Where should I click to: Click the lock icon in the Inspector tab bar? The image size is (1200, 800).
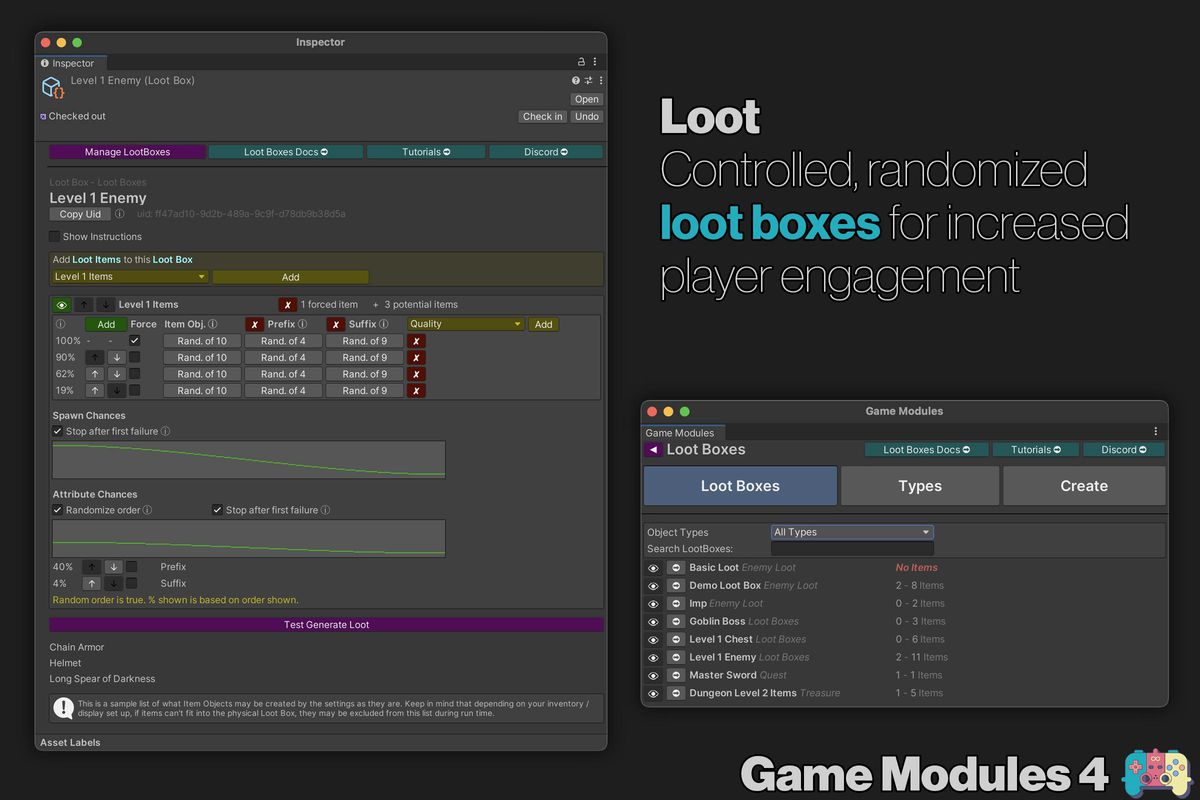(582, 62)
